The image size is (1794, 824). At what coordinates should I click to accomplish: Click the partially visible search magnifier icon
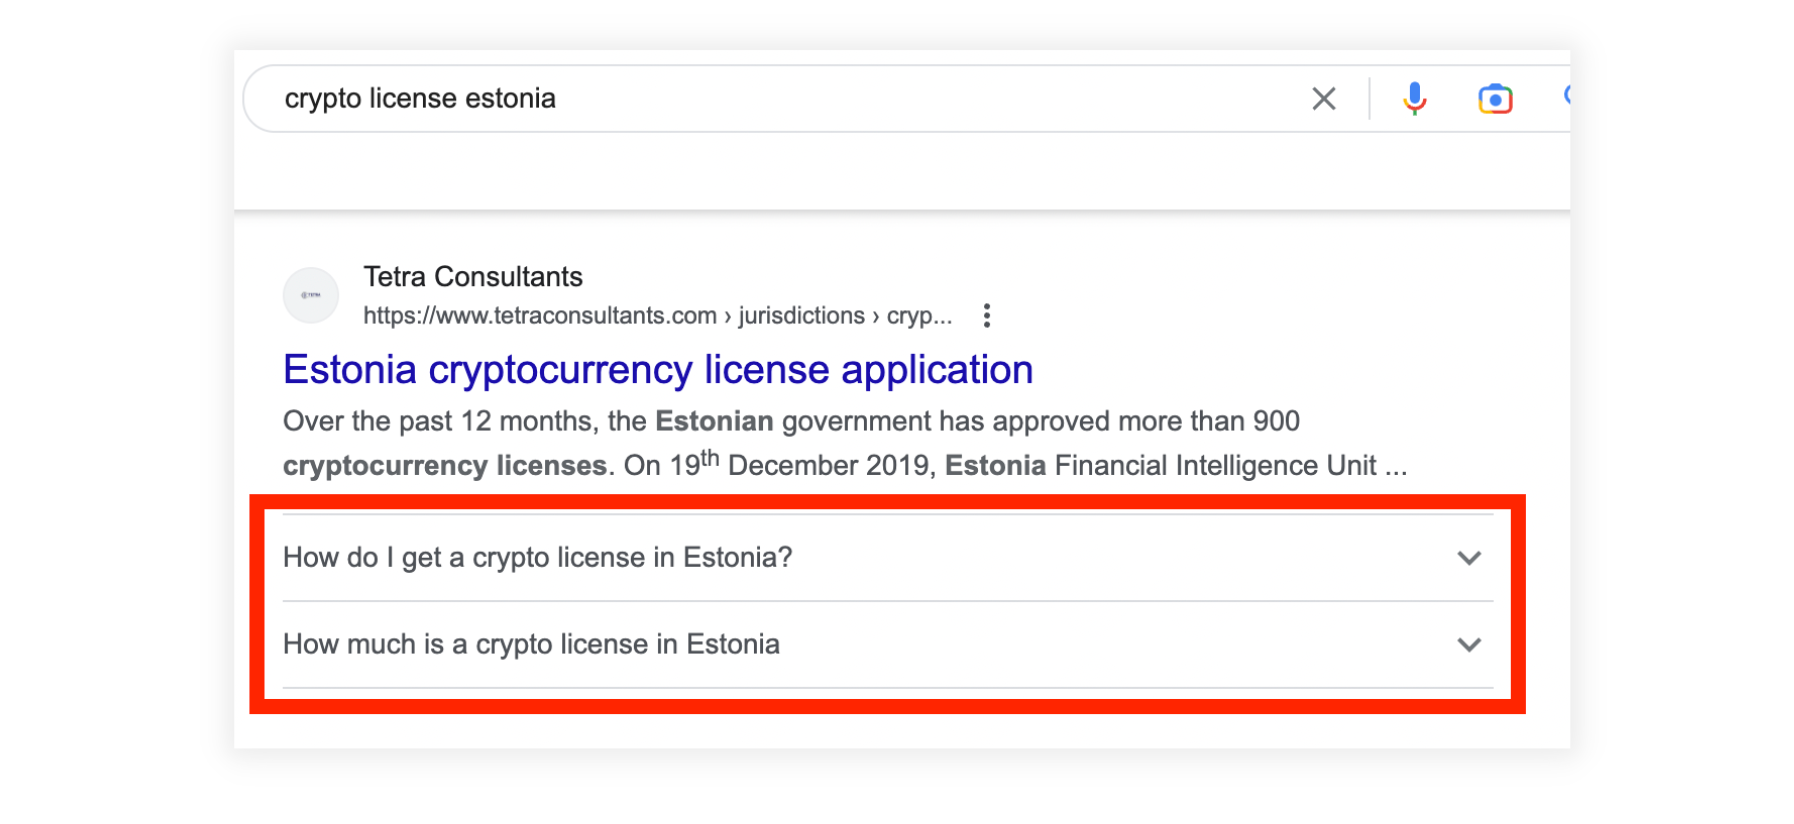[x=1566, y=96]
